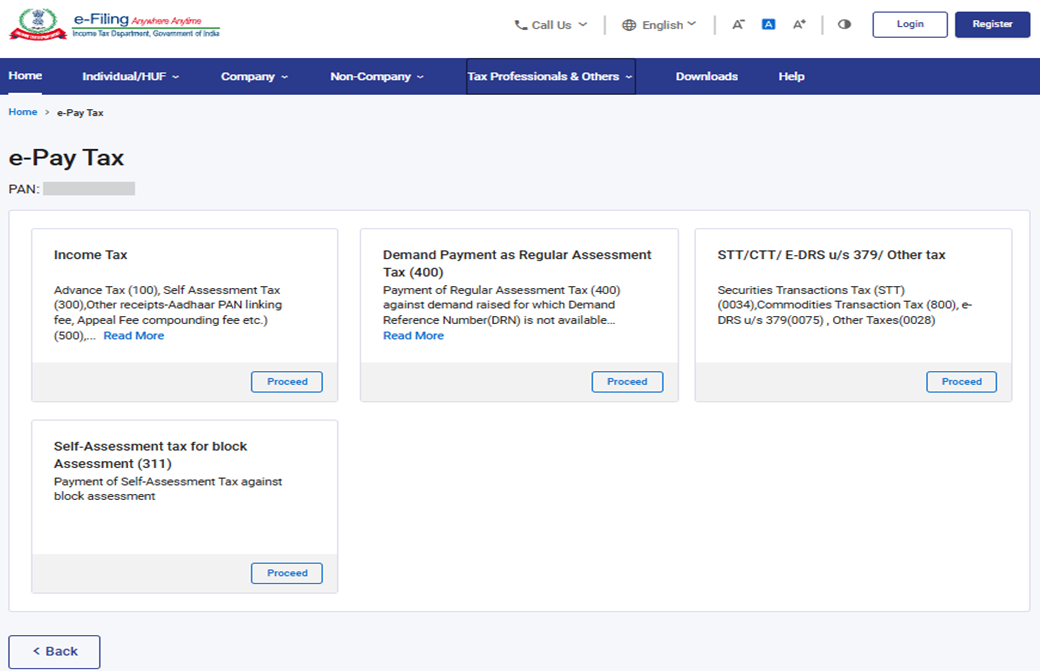The height and width of the screenshot is (671, 1040).
Task: Open Tax Professionals & Others menu
Action: point(550,77)
